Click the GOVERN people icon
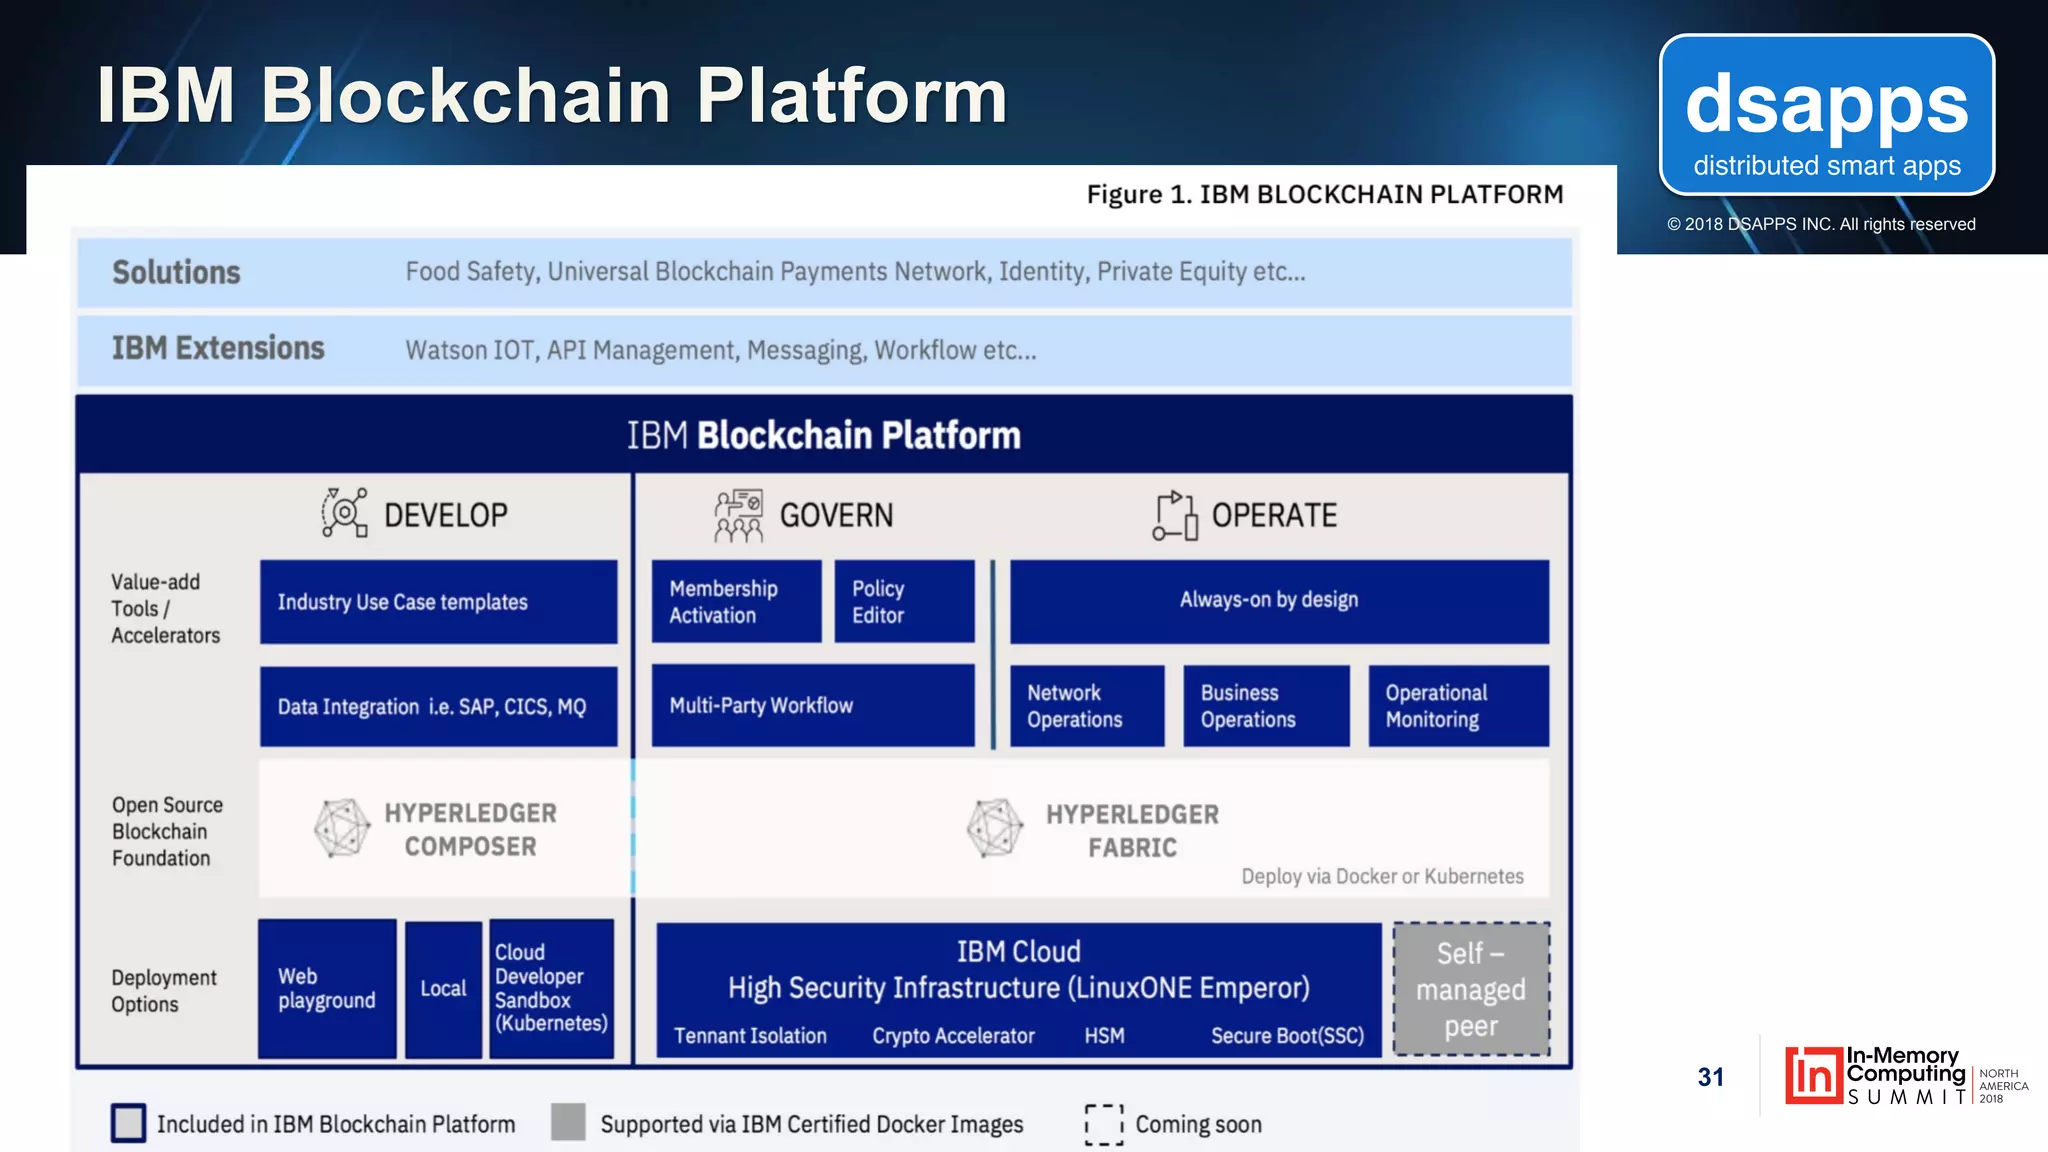This screenshot has height=1152, width=2048. pyautogui.click(x=739, y=515)
